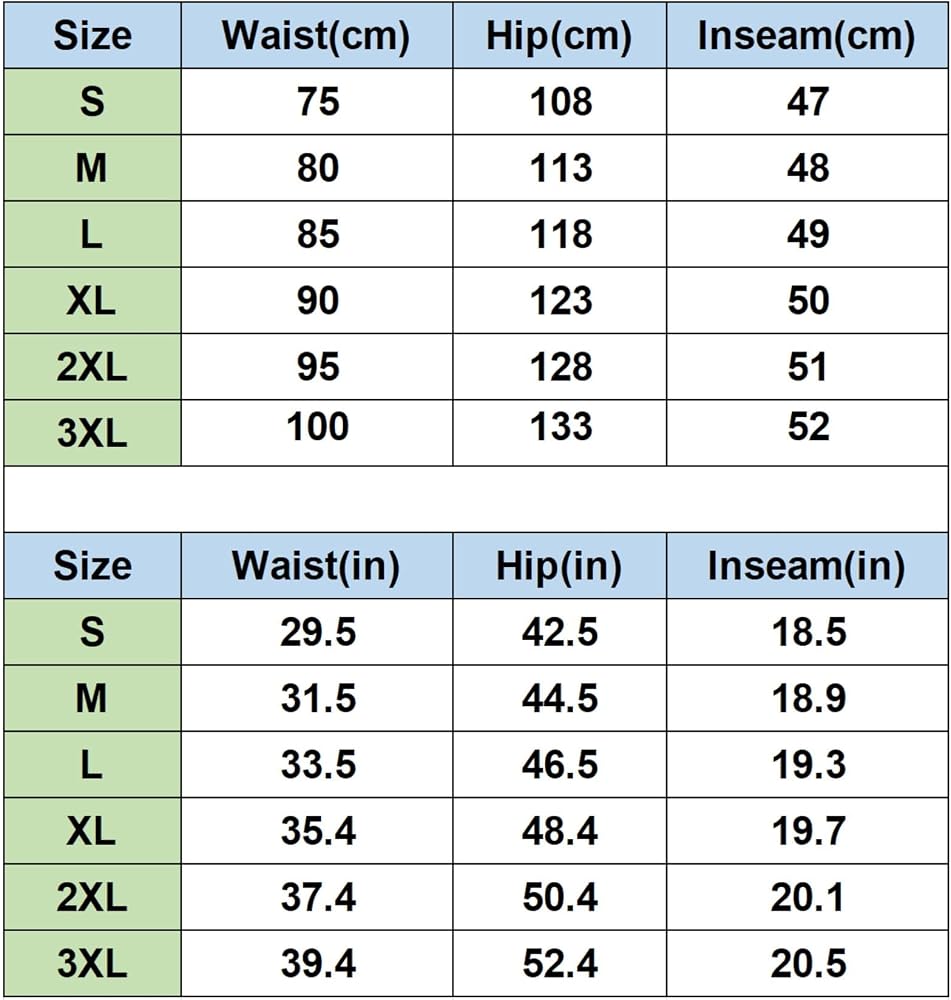This screenshot has height=1000, width=951.
Task: Select hip value 52.4 for 3XL
Action: (559, 963)
